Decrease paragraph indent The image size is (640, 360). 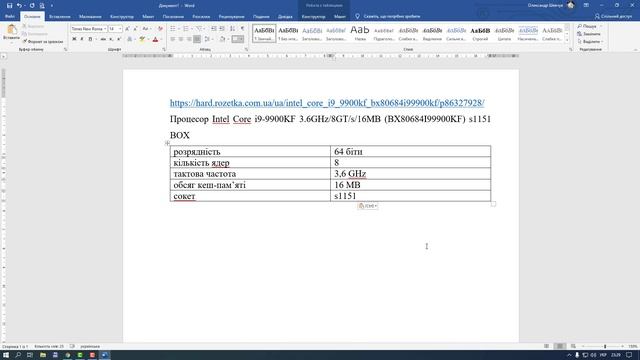click(x=213, y=29)
